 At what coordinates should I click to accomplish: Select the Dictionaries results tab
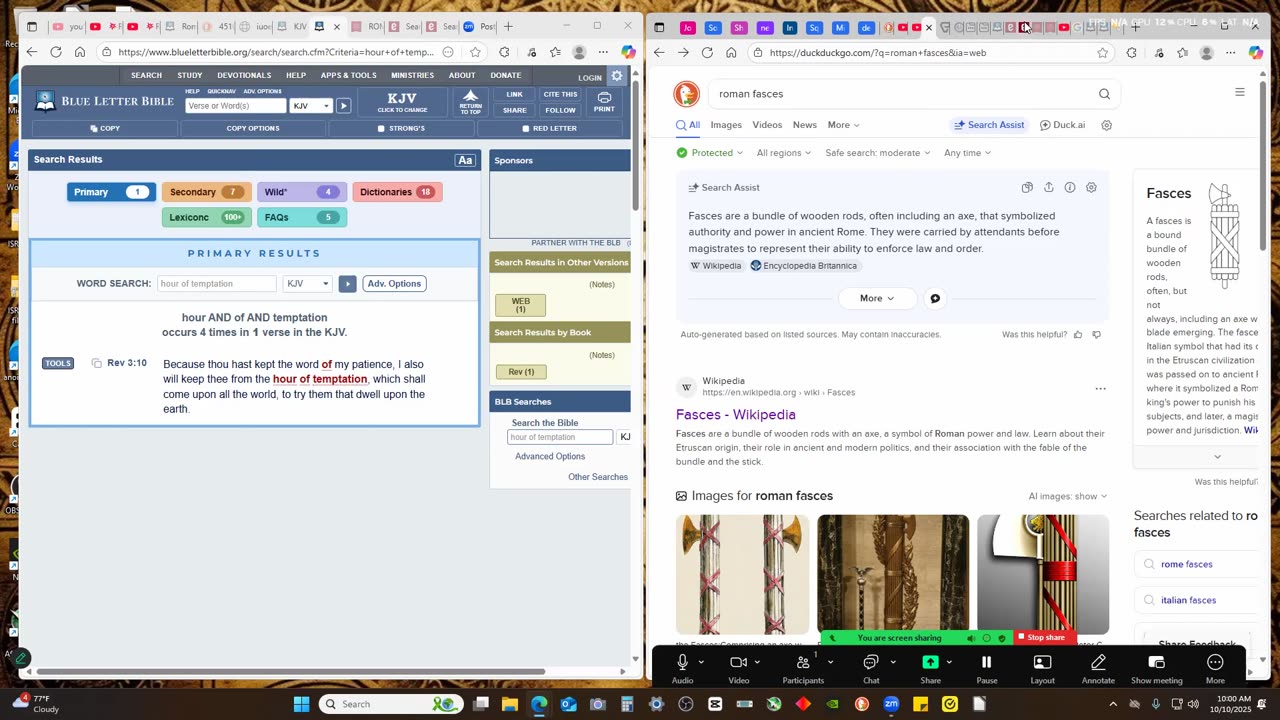click(397, 192)
